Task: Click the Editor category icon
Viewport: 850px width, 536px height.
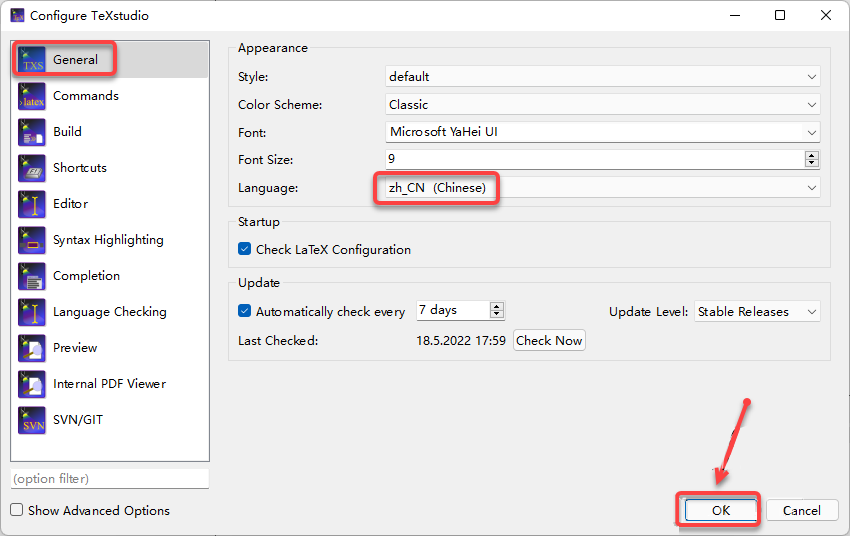Action: click(32, 204)
